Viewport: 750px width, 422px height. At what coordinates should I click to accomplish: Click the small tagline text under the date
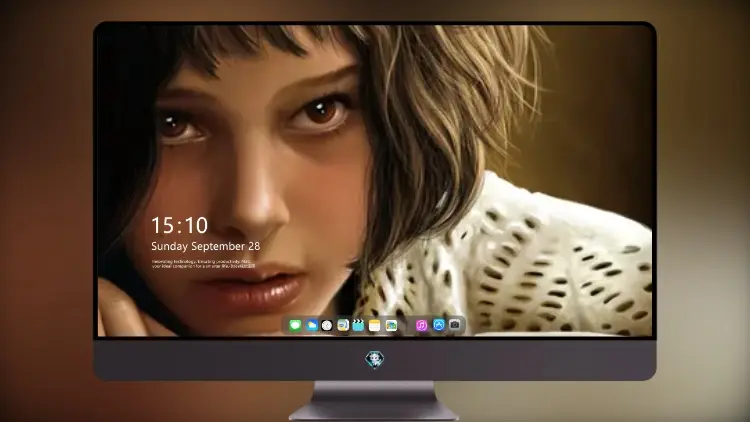pos(203,264)
